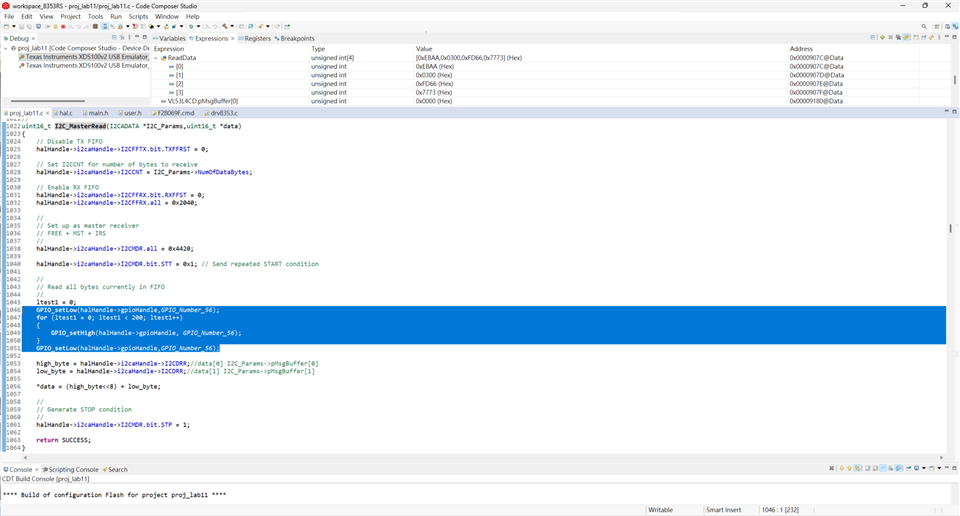Screen dimensions: 960x516
Task: Collapse proj_lab11 node in Debug tree
Action: tap(6, 48)
